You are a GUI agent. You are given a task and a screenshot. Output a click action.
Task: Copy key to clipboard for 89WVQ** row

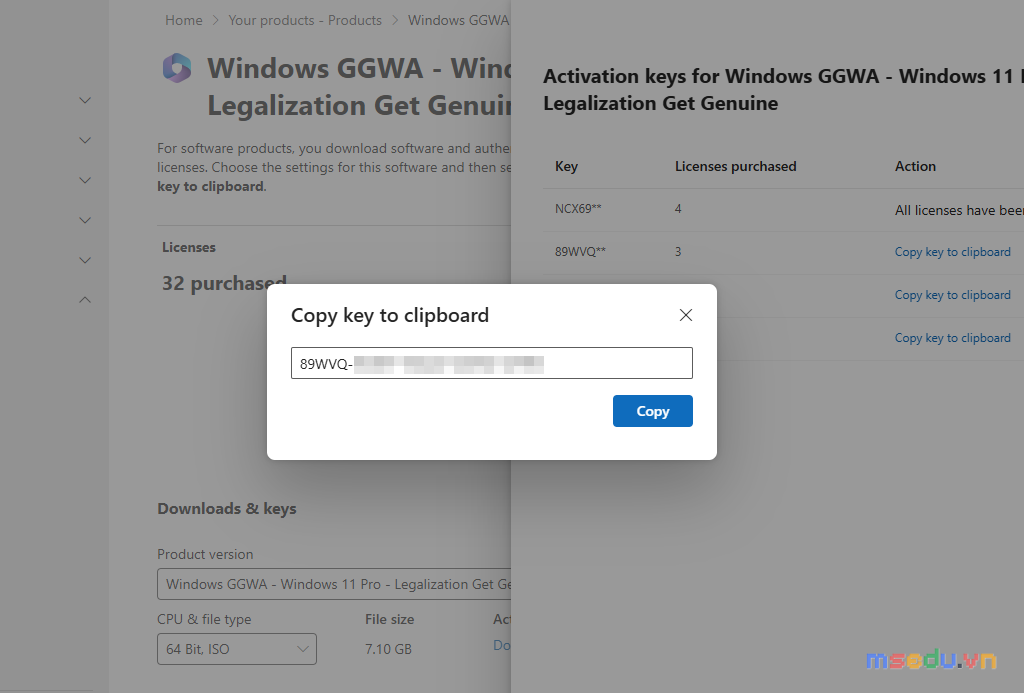[x=952, y=252]
